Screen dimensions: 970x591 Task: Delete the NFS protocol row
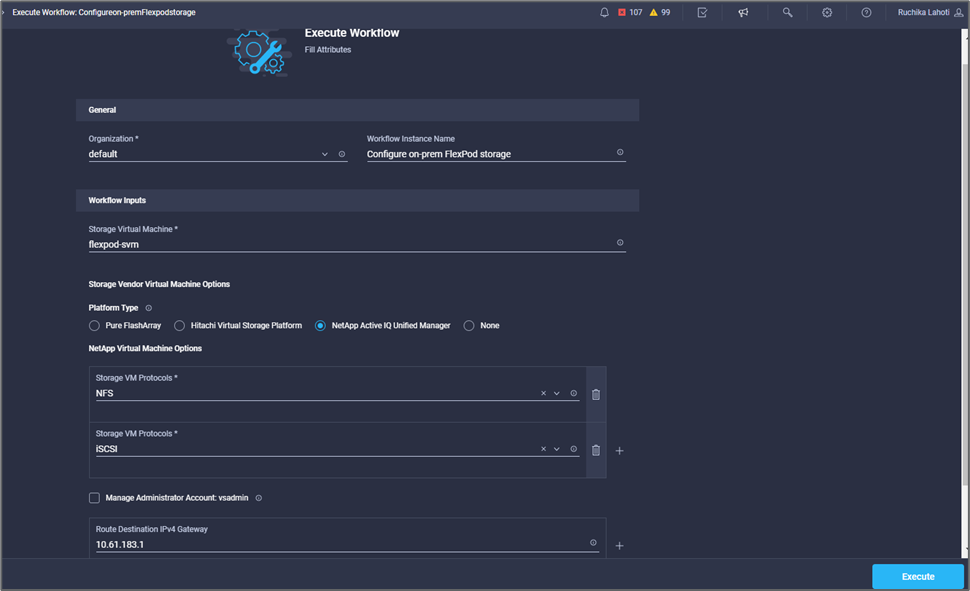click(596, 394)
